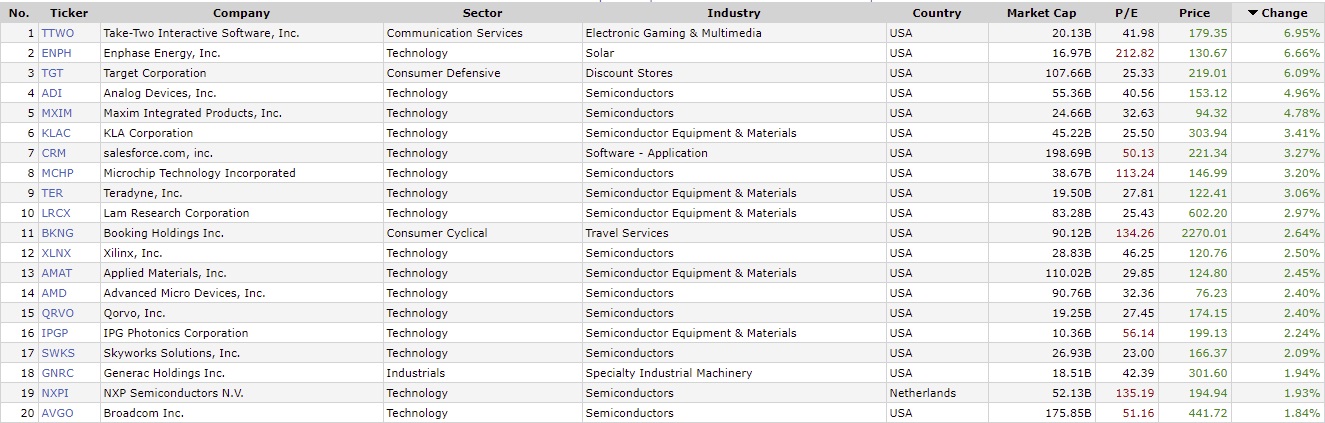This screenshot has height=423, width=1325.
Task: Click the Industry column header
Action: click(734, 13)
